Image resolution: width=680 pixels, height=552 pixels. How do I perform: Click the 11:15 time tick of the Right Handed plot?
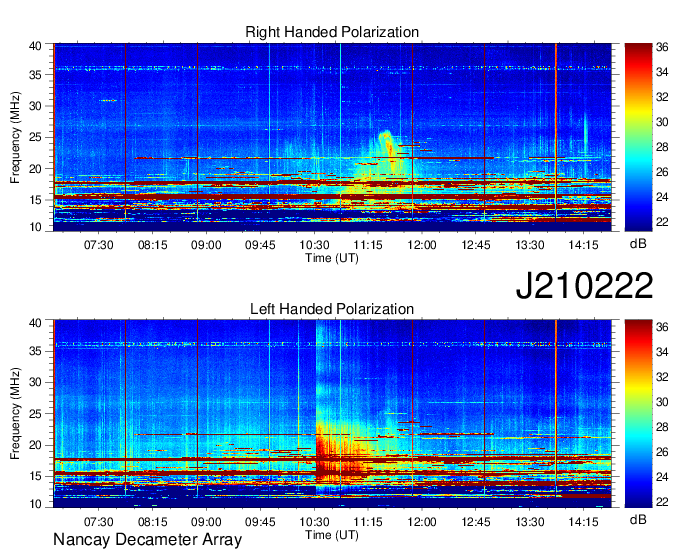click(x=368, y=245)
